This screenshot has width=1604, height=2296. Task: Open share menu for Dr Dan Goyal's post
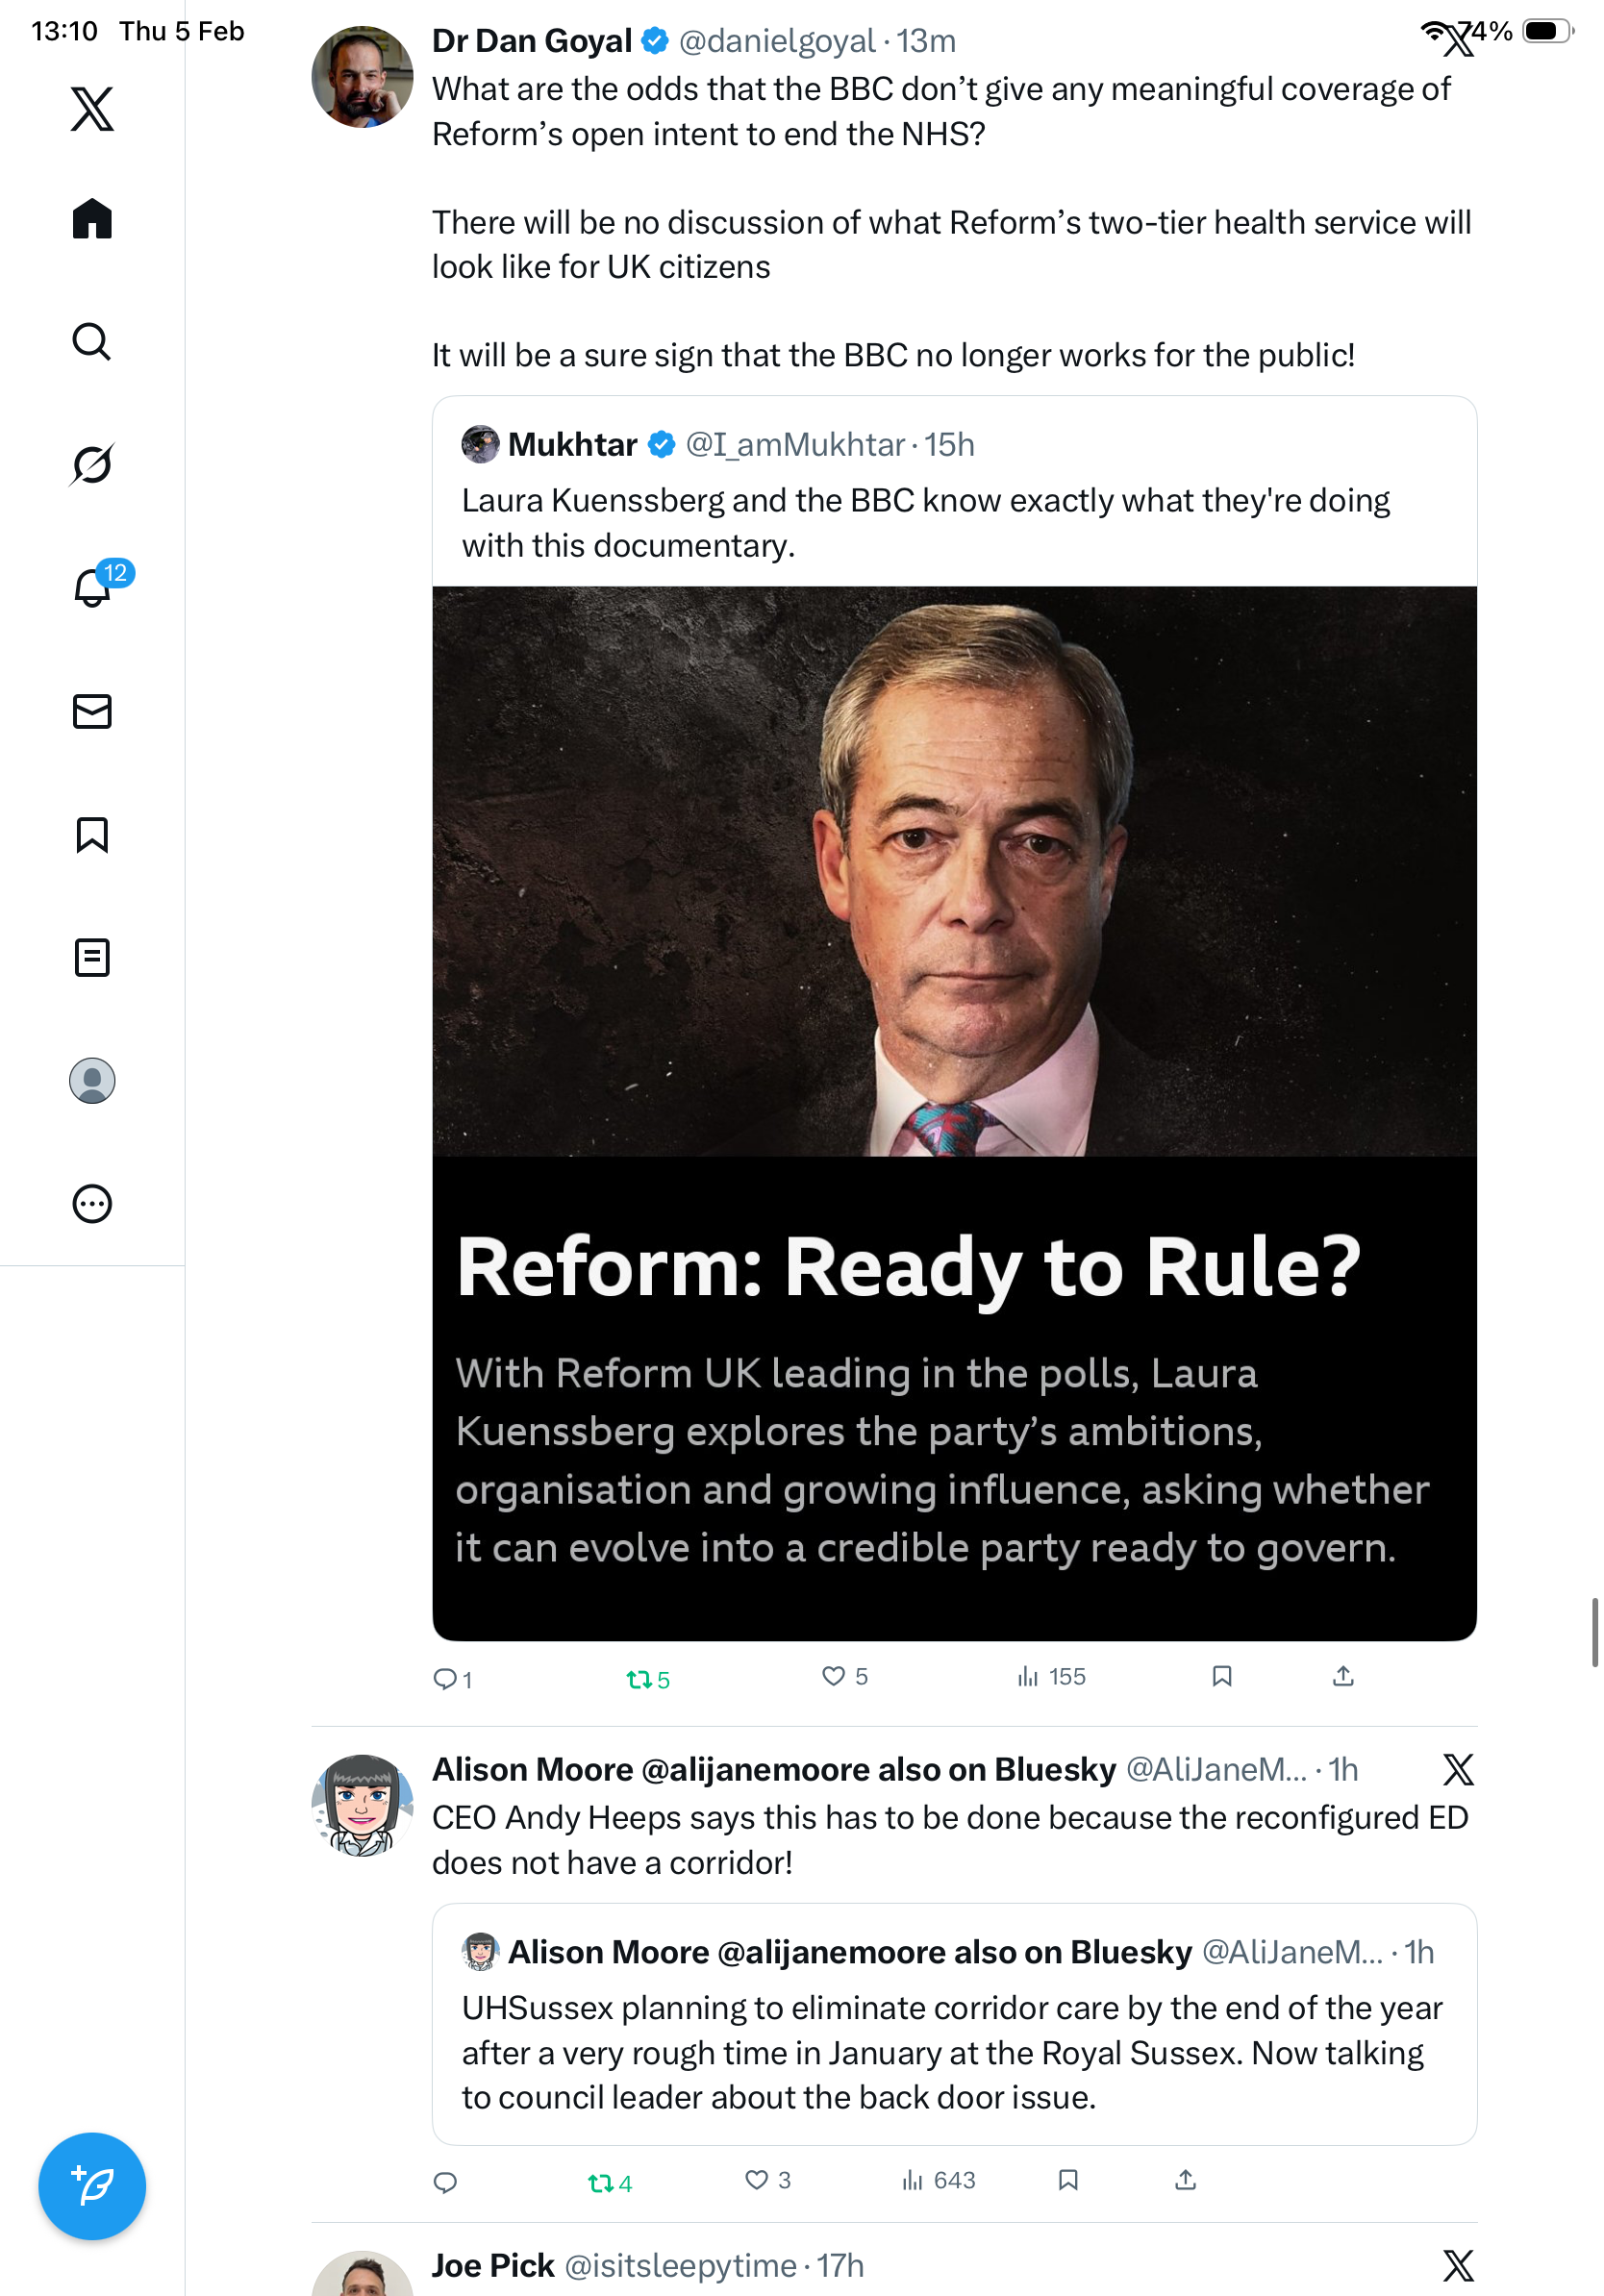coord(1343,1677)
